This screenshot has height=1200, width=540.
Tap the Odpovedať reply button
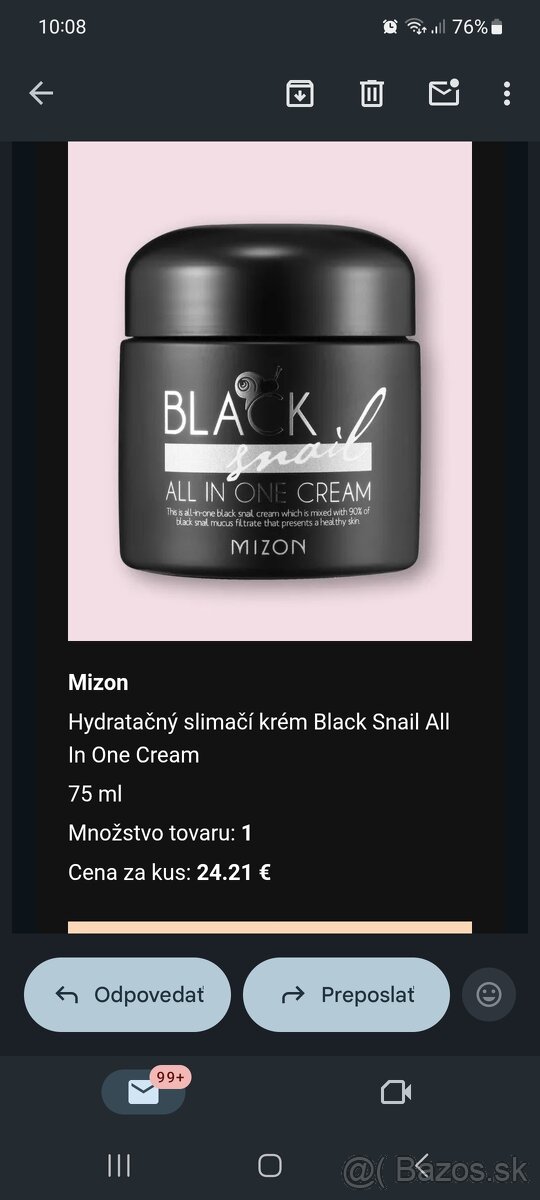click(x=127, y=994)
